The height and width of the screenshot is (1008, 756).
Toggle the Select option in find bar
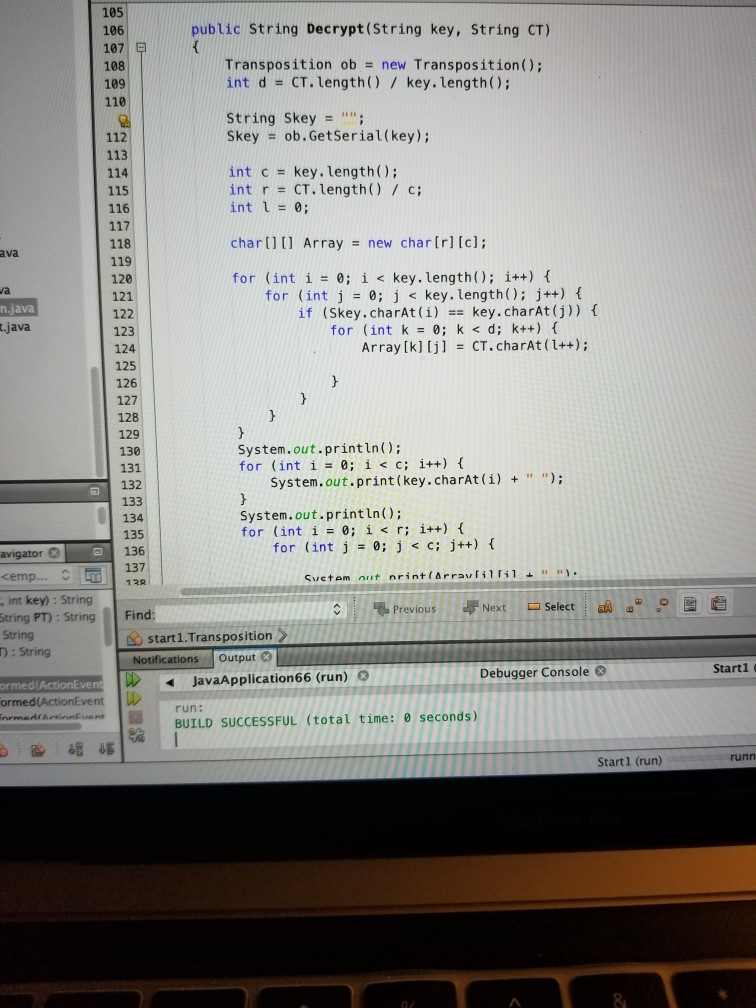coord(551,606)
